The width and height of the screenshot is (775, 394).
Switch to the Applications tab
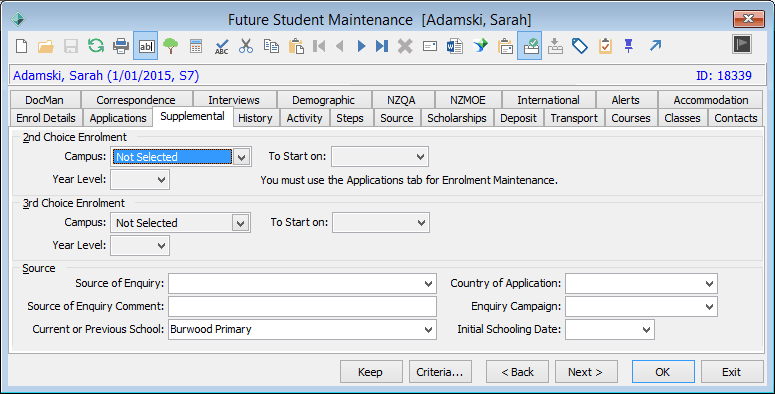(118, 118)
